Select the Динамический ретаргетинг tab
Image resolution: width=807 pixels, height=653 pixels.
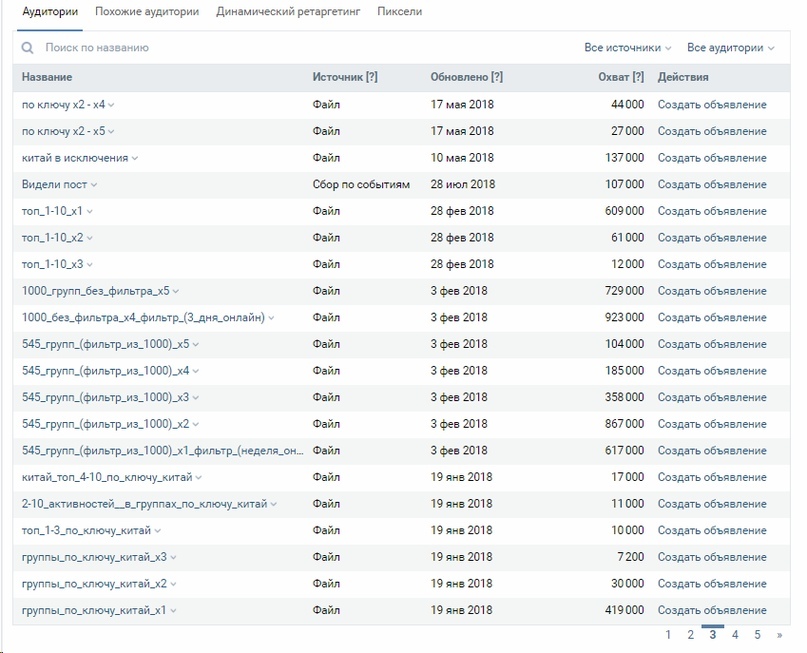point(288,11)
